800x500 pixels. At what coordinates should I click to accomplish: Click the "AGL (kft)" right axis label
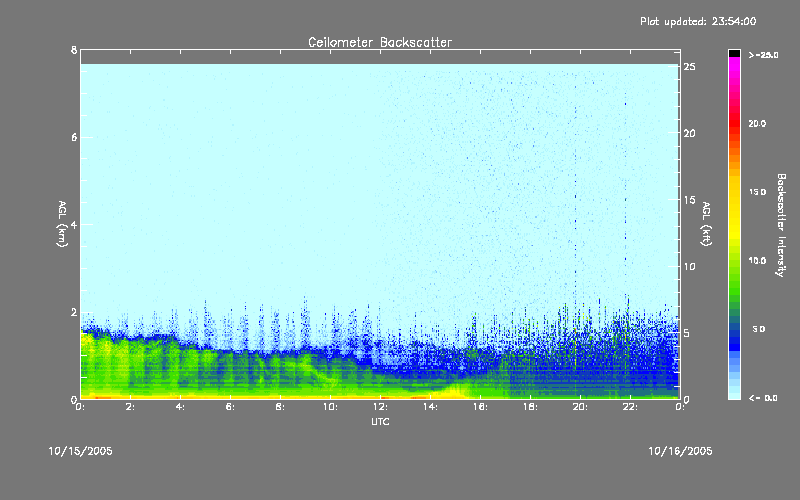coord(706,224)
